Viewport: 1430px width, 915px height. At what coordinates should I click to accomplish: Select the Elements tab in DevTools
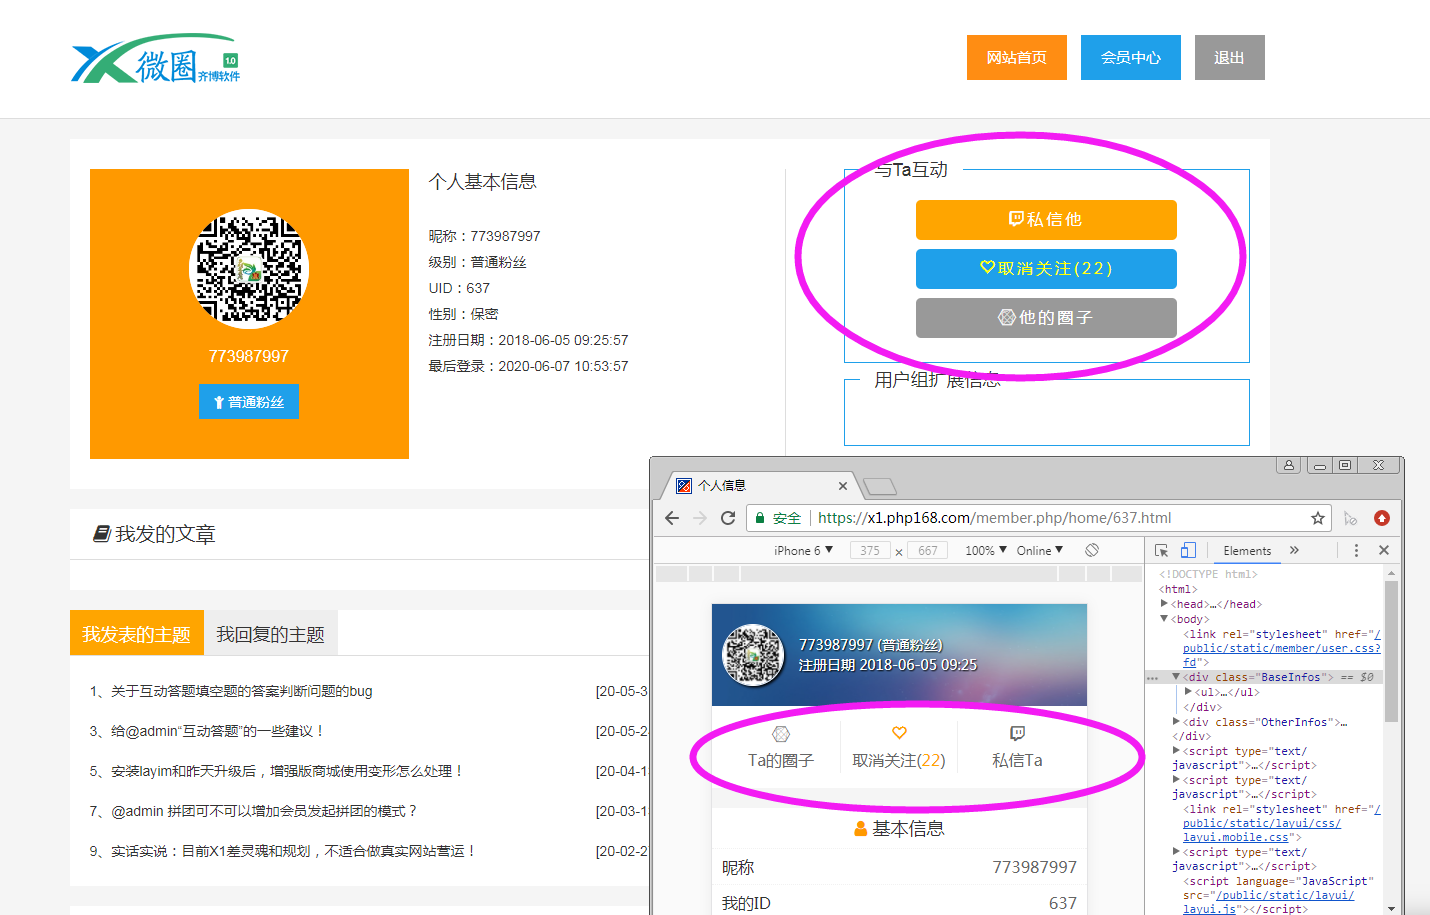pos(1247,550)
